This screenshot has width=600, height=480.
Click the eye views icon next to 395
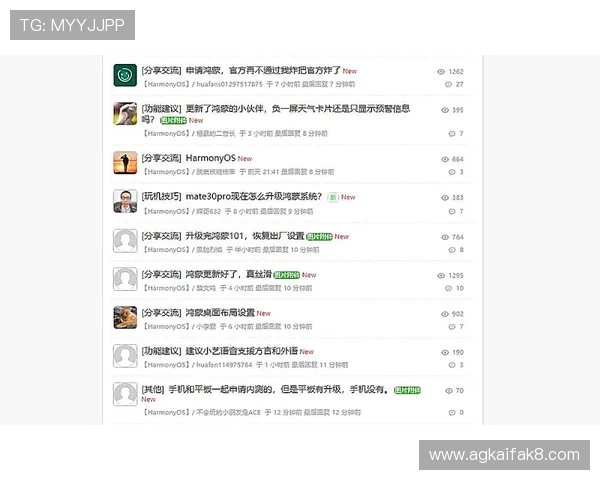coord(445,110)
